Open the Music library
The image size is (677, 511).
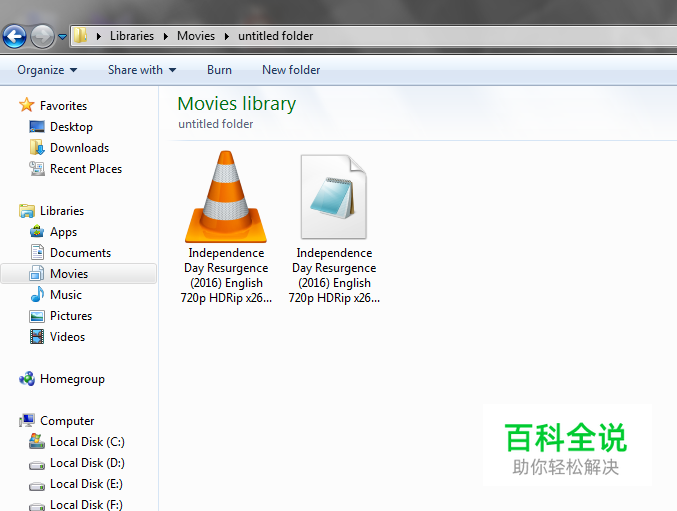[66, 295]
